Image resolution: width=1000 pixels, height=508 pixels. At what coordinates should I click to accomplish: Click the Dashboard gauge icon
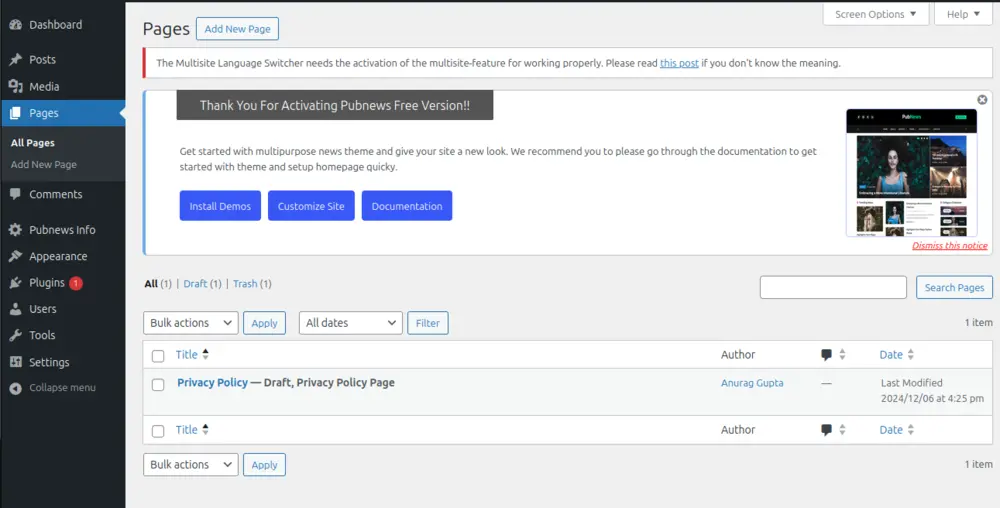(x=15, y=25)
